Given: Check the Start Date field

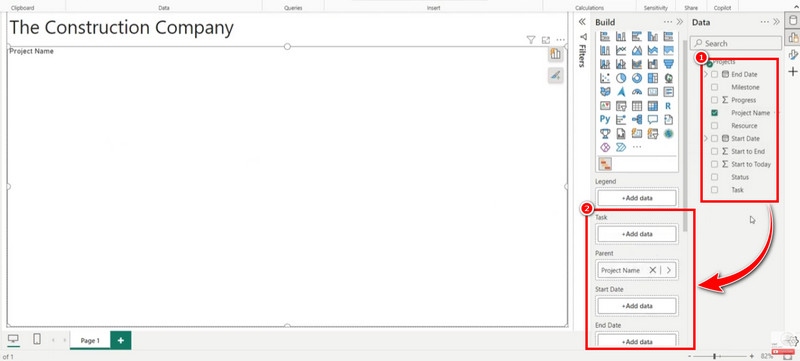Looking at the screenshot, I should click(x=714, y=138).
